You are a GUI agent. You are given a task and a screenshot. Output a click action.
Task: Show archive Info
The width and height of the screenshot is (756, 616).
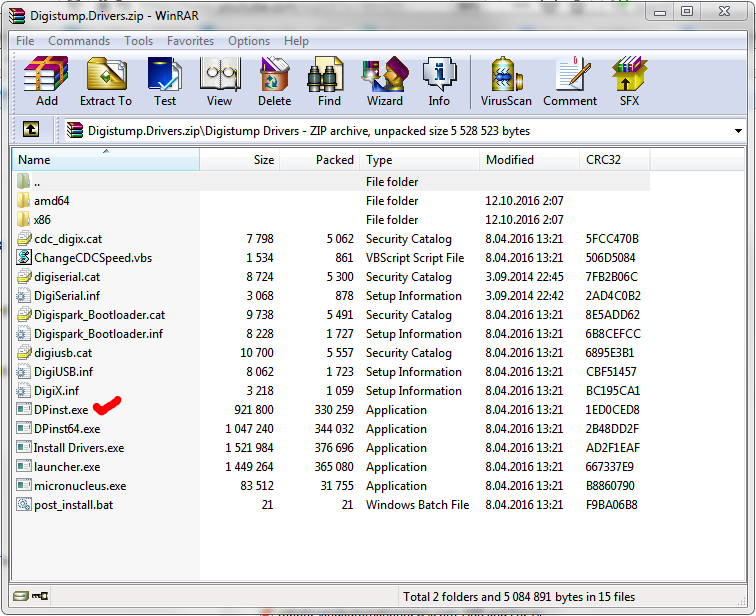click(x=439, y=81)
